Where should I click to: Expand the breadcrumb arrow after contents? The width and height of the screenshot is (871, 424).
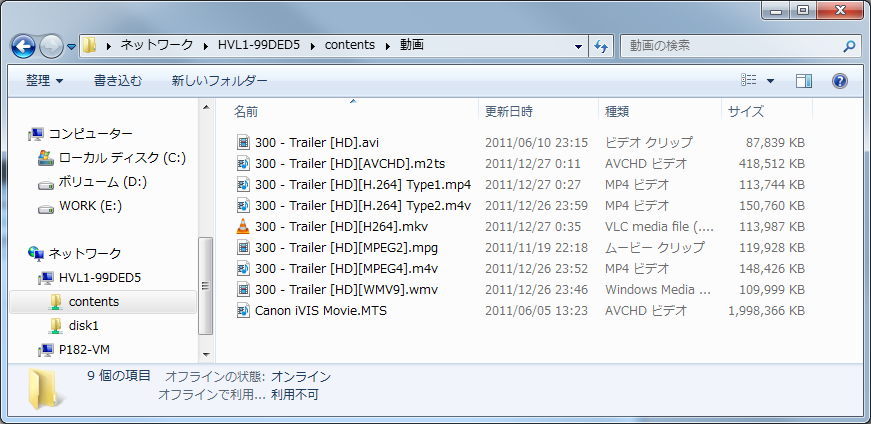tap(387, 46)
